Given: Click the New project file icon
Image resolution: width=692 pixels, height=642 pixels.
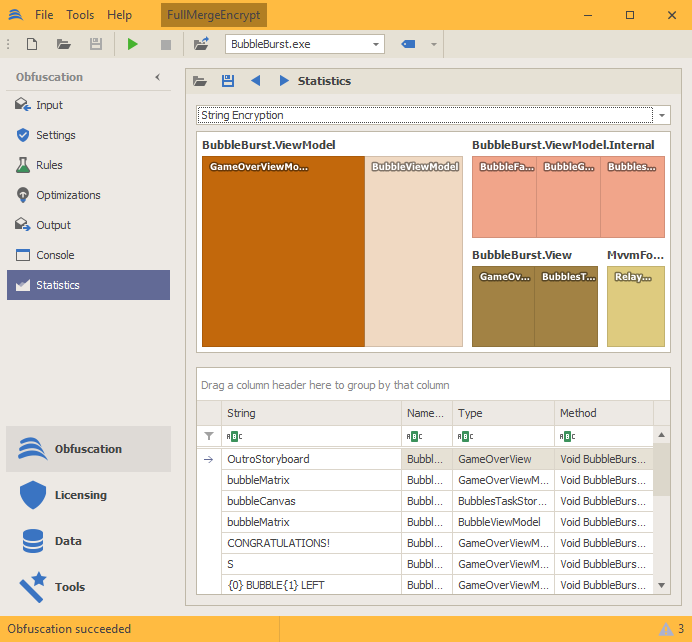Looking at the screenshot, I should pos(32,44).
